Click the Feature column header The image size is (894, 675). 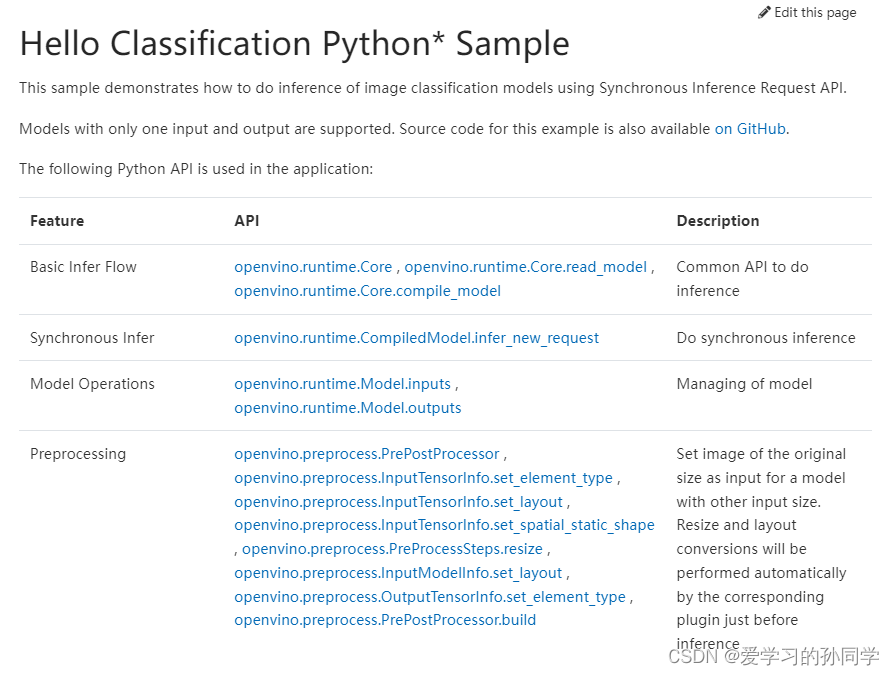pos(57,221)
